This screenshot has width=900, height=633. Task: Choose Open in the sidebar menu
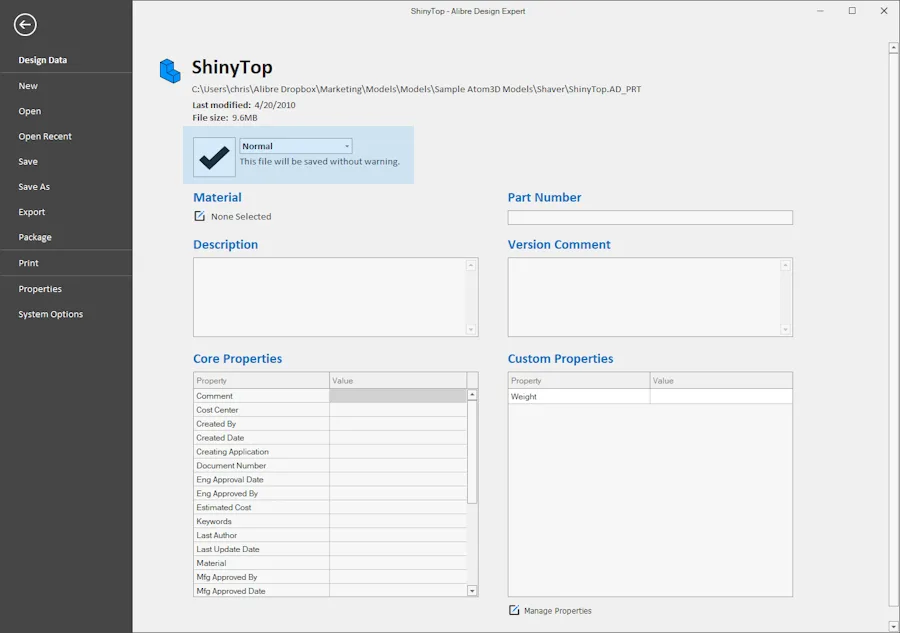pos(30,111)
